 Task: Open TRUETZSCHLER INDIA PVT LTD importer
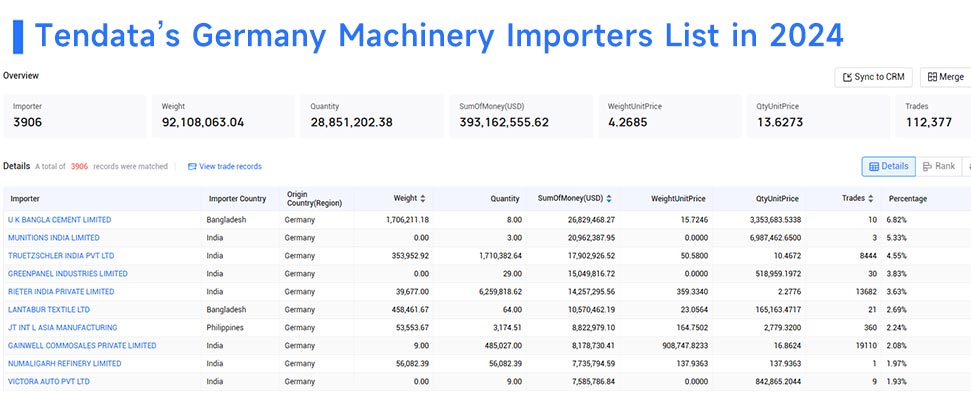pyautogui.click(x=61, y=256)
